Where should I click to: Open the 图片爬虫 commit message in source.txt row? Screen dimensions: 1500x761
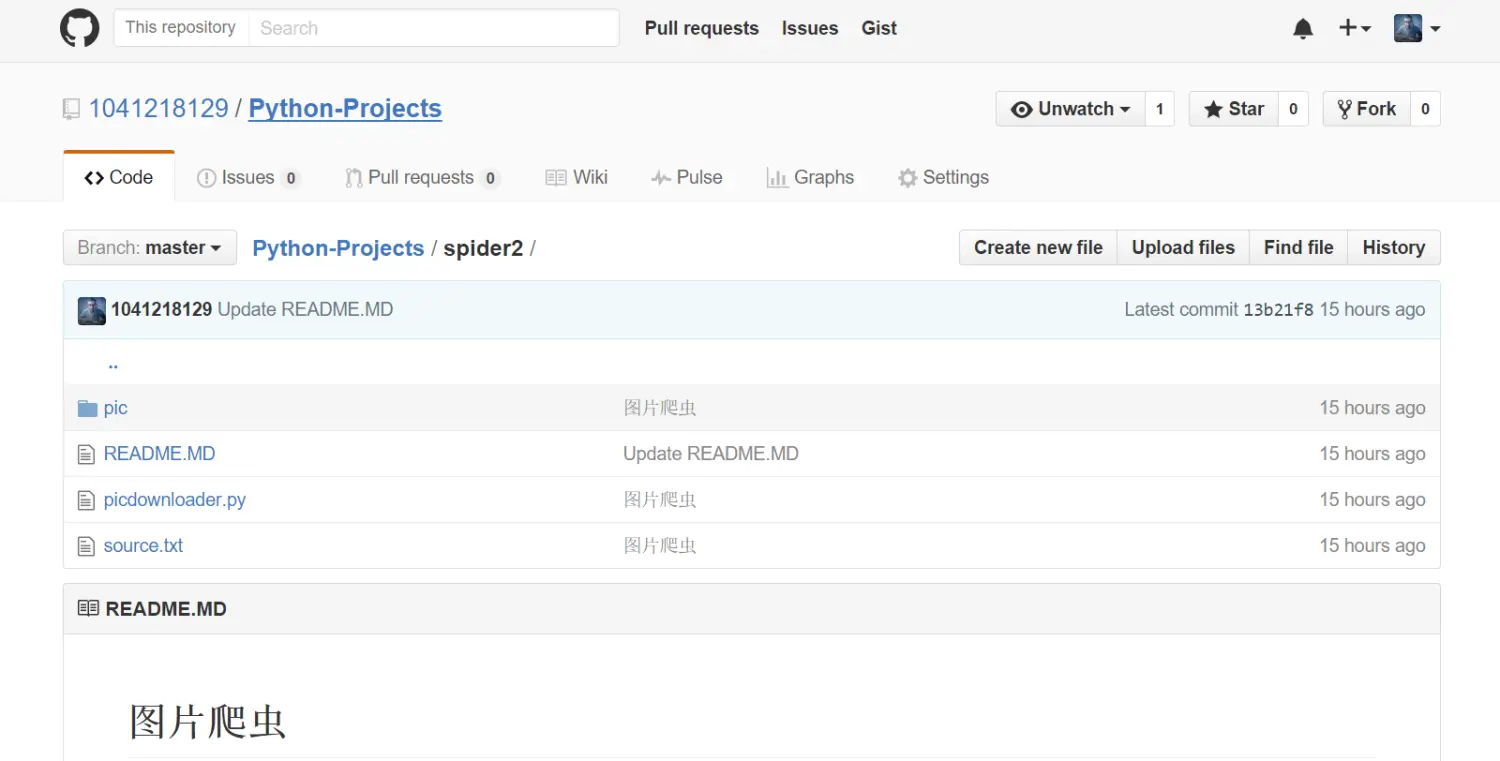click(x=660, y=545)
